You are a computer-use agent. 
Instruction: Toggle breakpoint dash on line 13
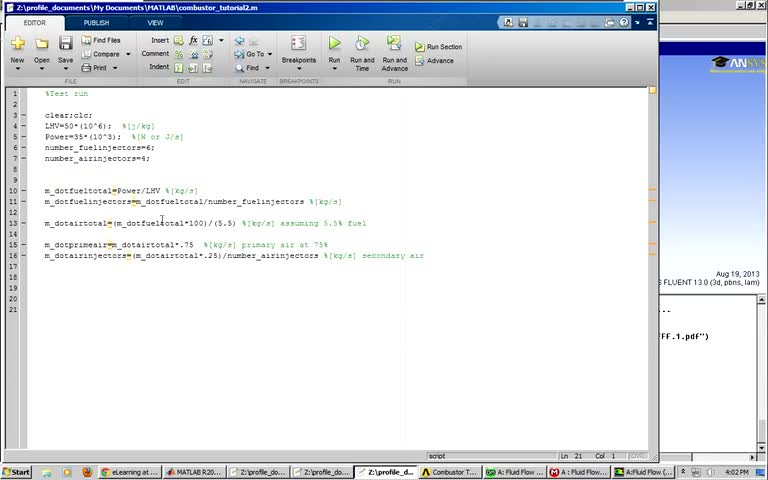[23, 223]
